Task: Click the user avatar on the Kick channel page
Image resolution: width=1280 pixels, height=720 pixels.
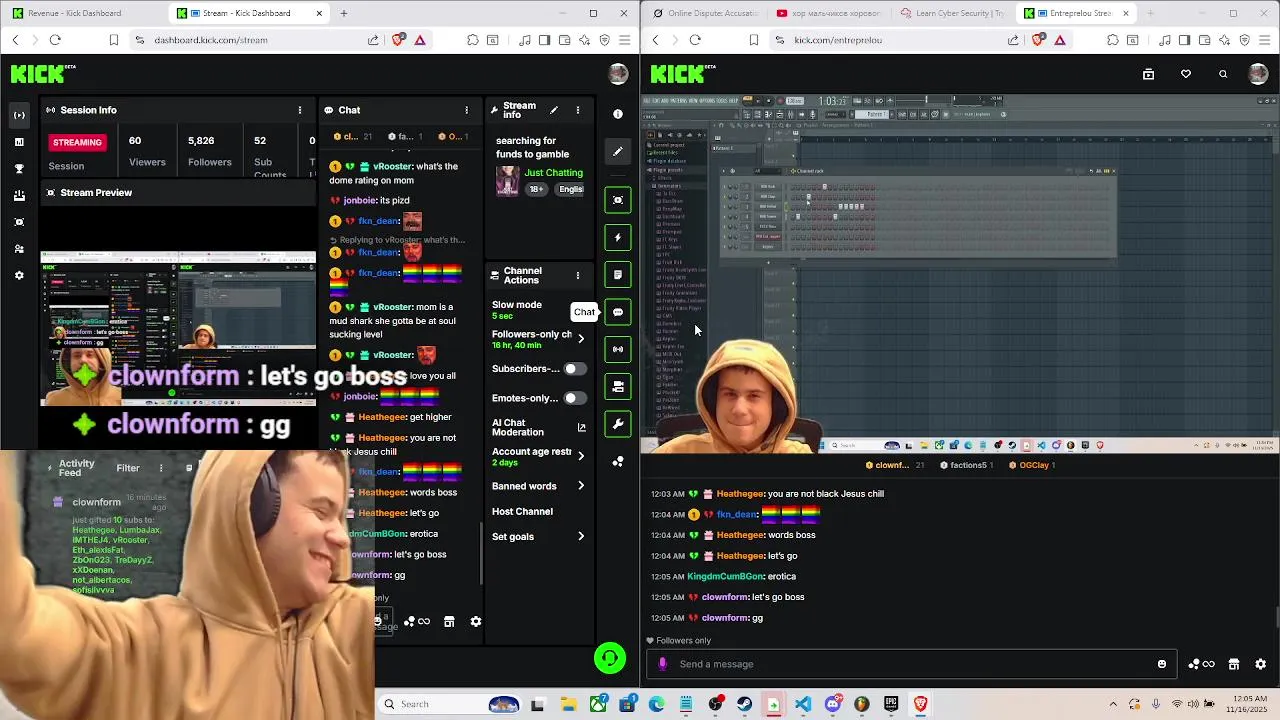Action: [x=1258, y=74]
